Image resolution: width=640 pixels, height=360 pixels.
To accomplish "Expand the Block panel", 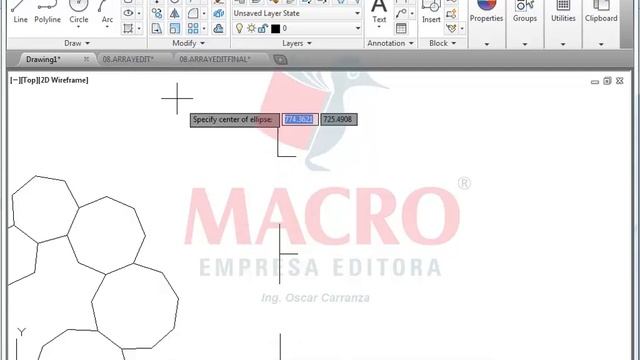I will click(442, 43).
